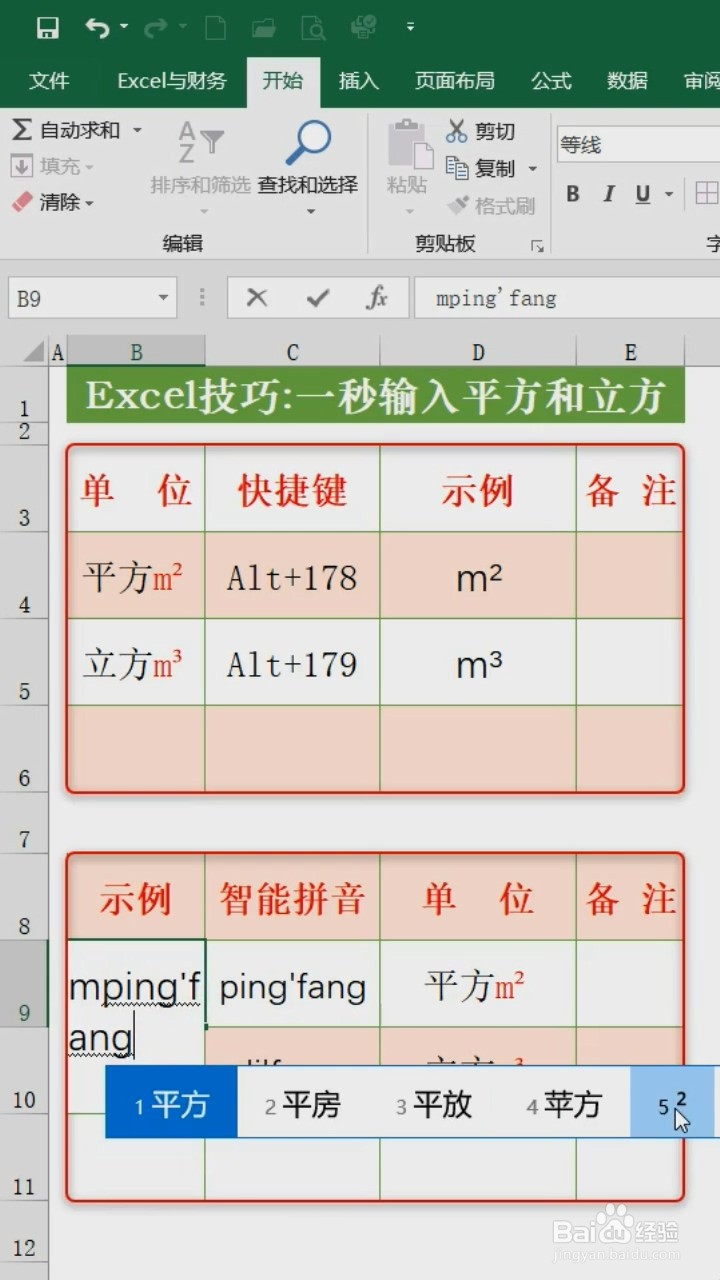This screenshot has width=720, height=1280.
Task: Click cell containing Alt+178
Action: pos(292,576)
